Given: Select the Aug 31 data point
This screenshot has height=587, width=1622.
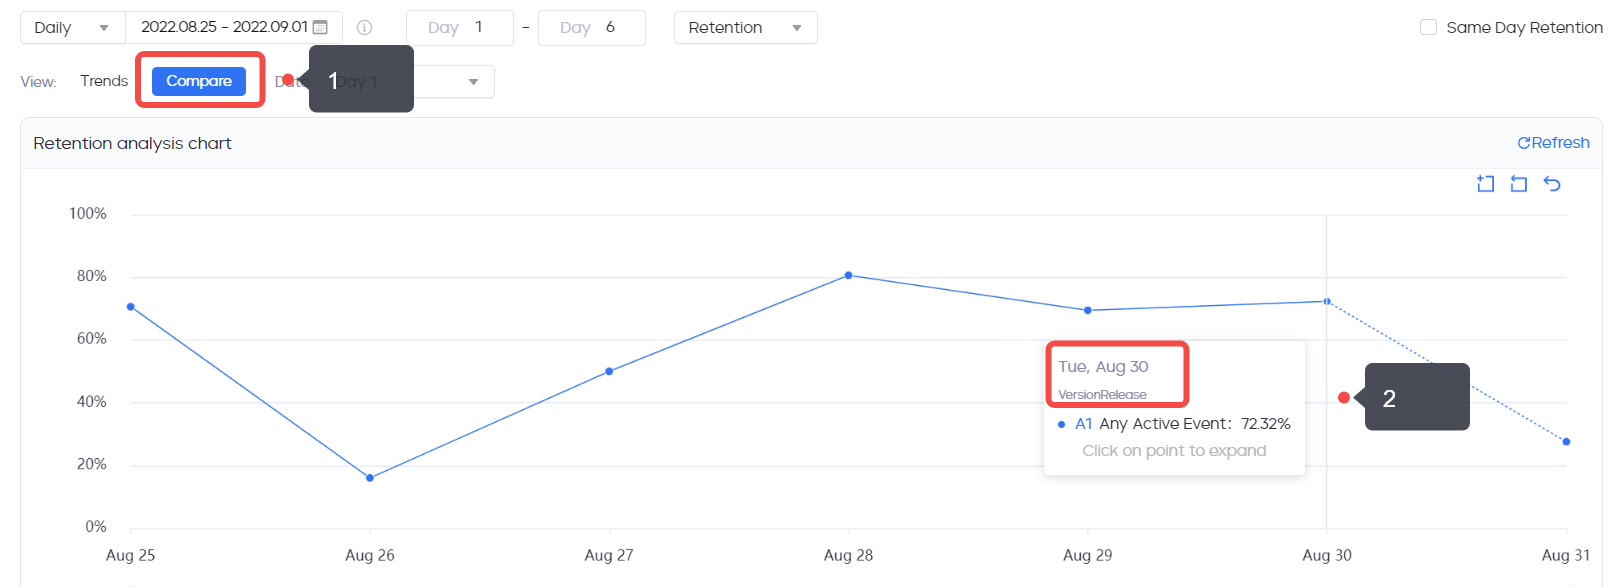Looking at the screenshot, I should pos(1566,441).
